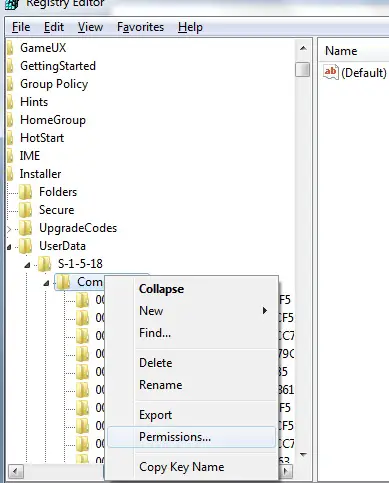
Task: Select the Secure key
Action: point(57,210)
